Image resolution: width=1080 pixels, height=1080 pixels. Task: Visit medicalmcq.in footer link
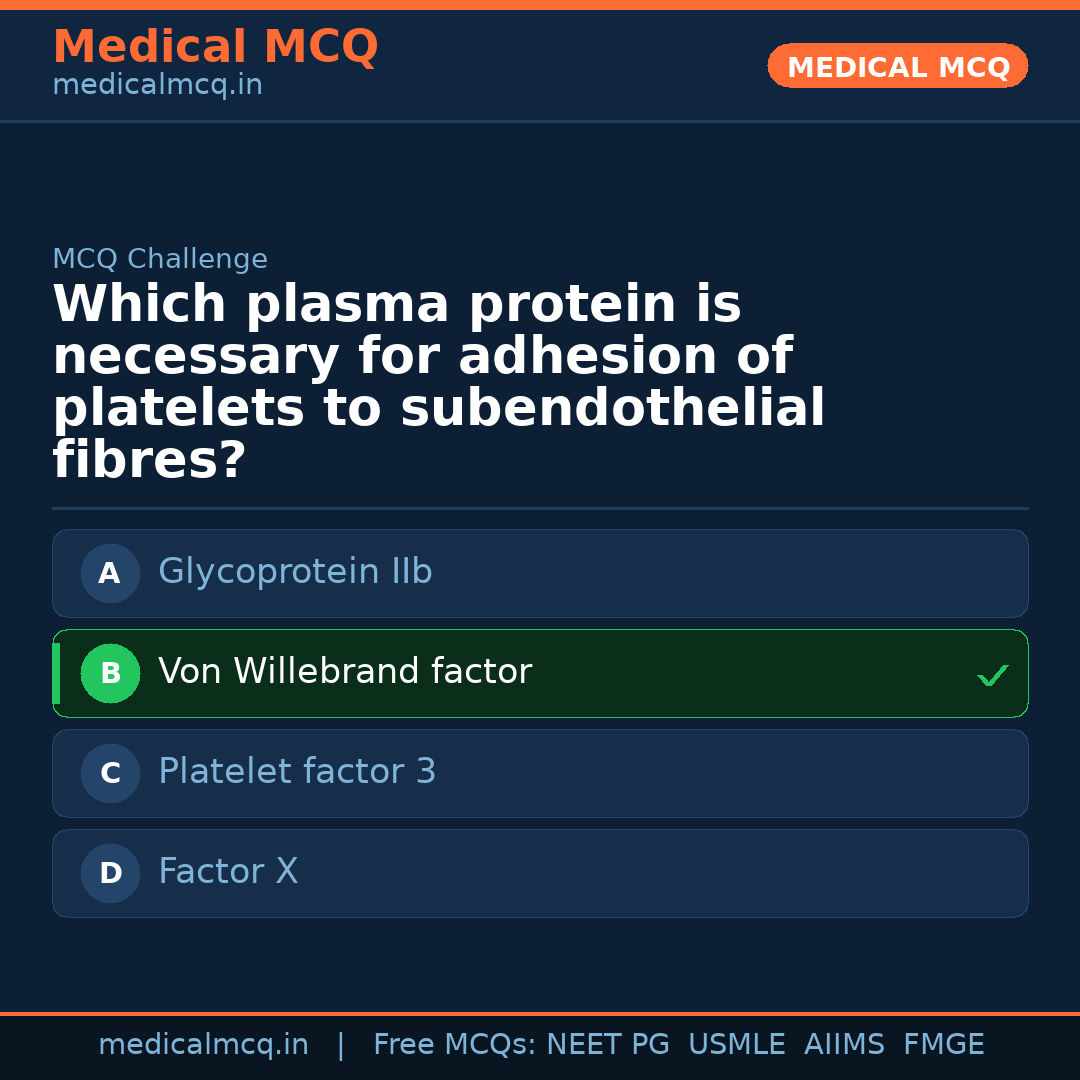pos(203,1043)
